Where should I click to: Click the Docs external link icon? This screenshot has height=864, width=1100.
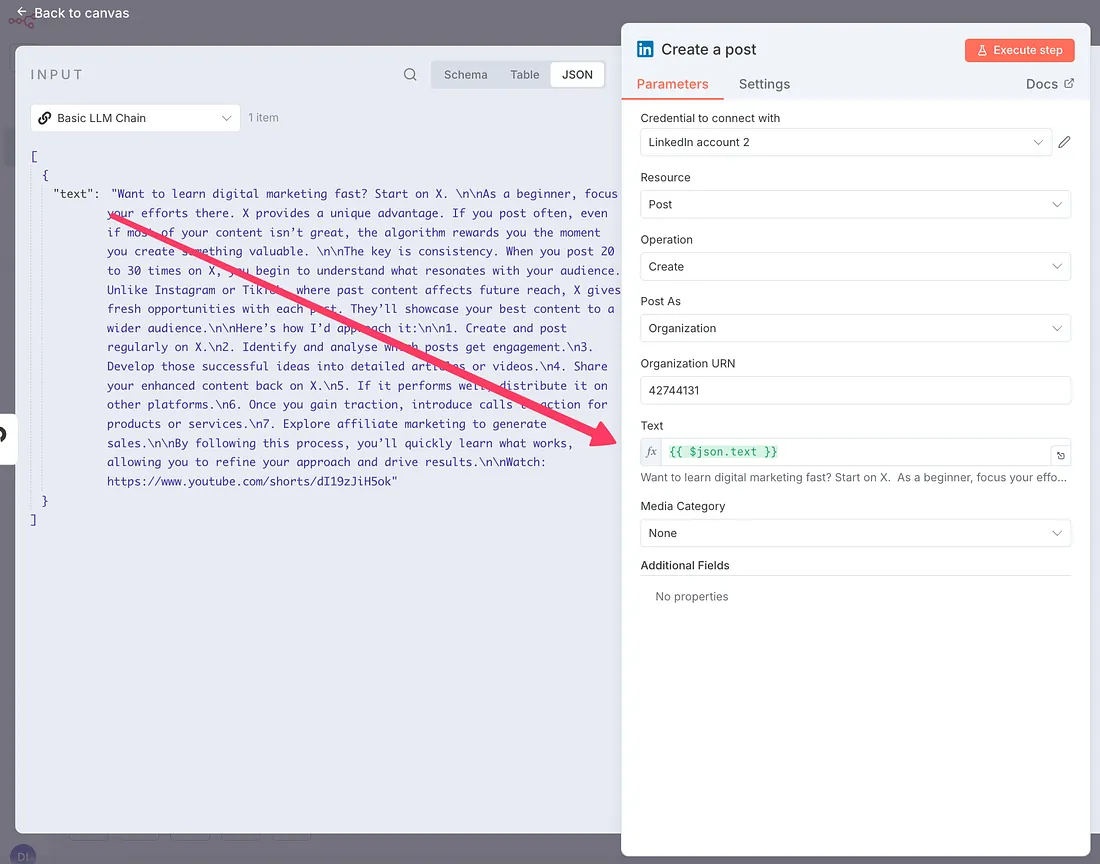point(1069,84)
